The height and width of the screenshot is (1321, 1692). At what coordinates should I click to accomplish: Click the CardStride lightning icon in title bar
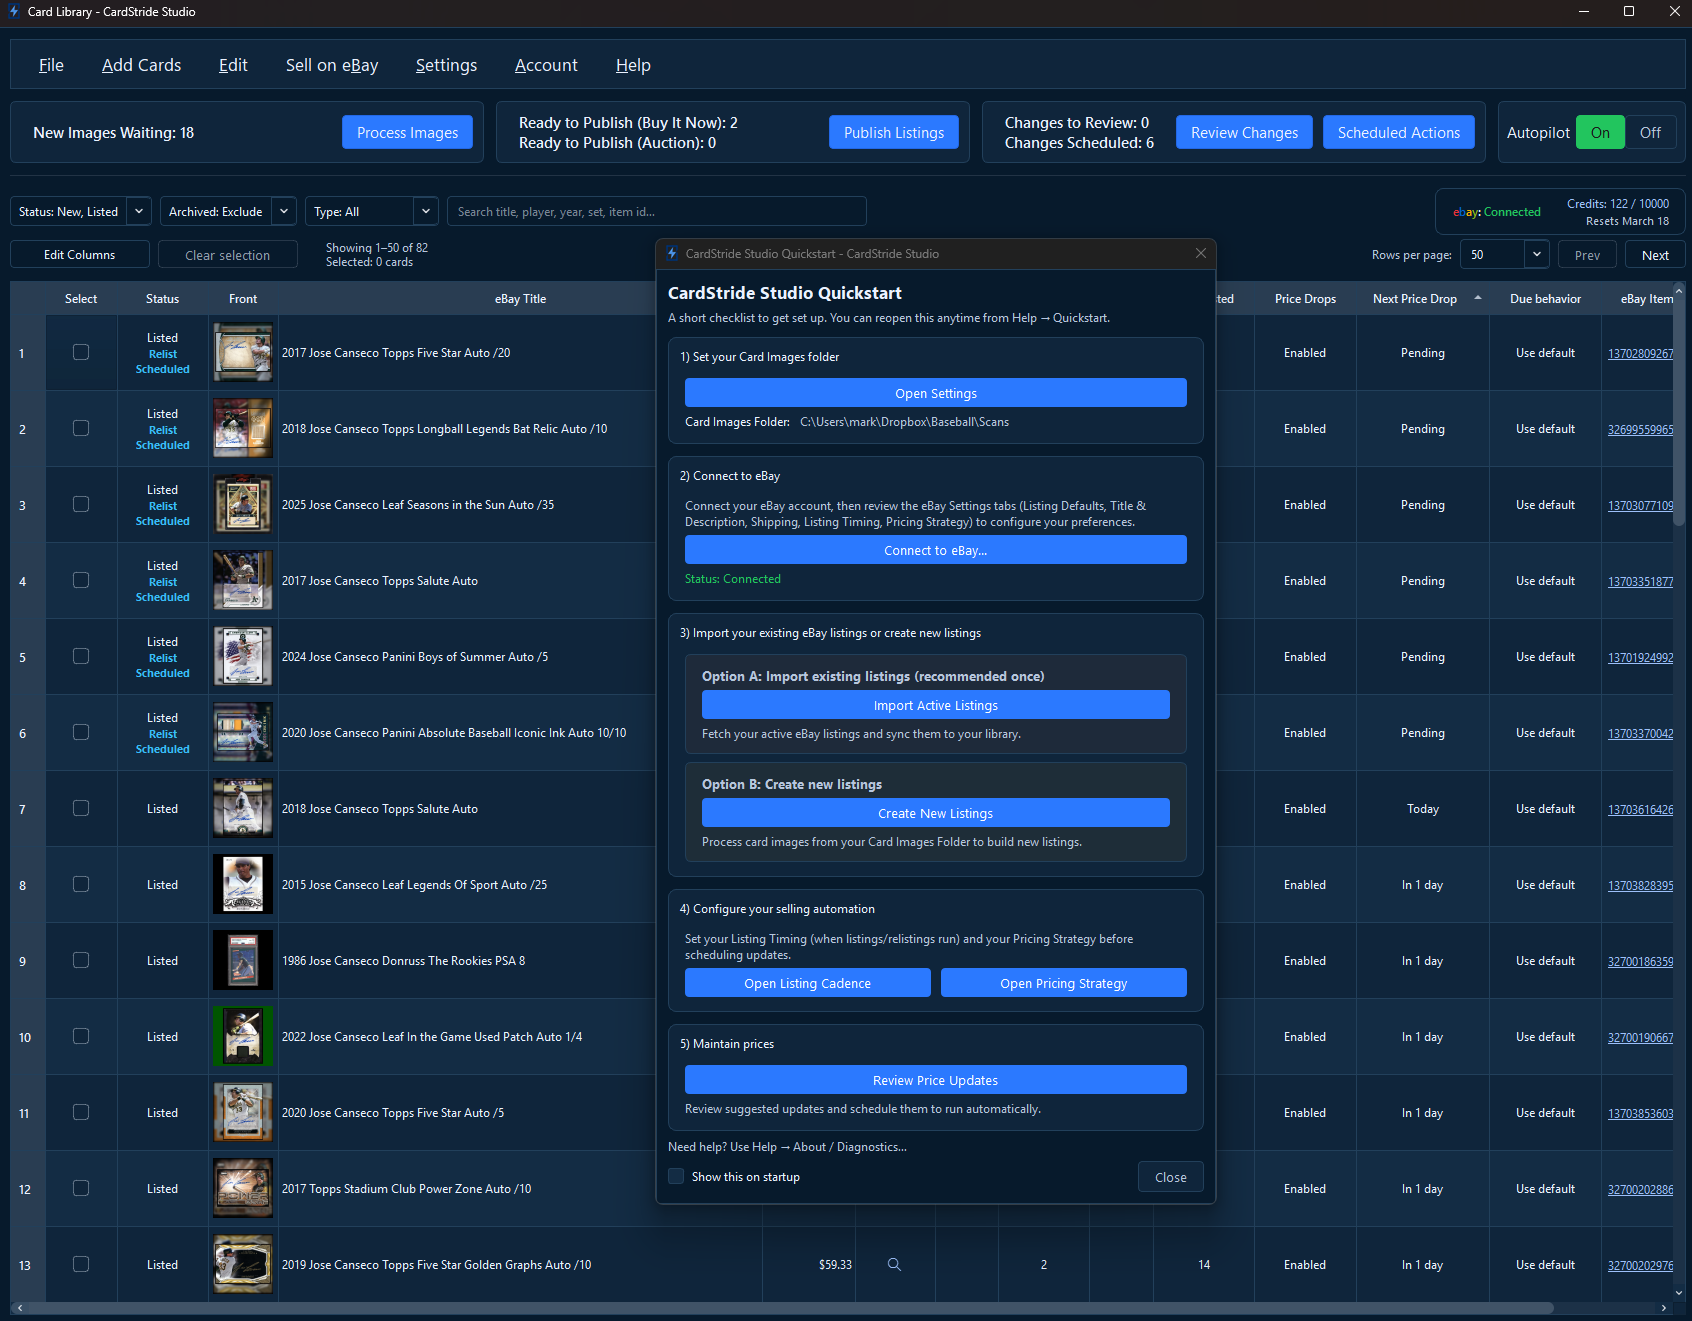[14, 12]
